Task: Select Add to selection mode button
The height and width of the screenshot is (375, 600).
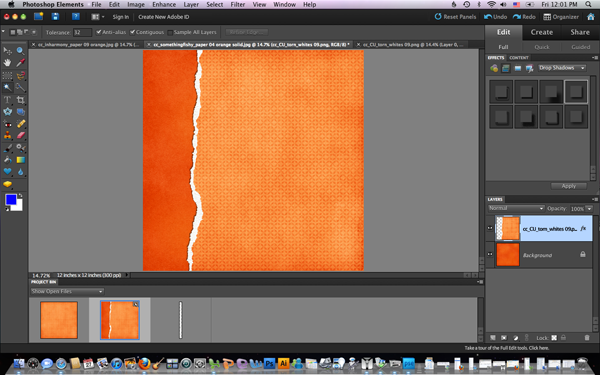Action: click(x=20, y=32)
